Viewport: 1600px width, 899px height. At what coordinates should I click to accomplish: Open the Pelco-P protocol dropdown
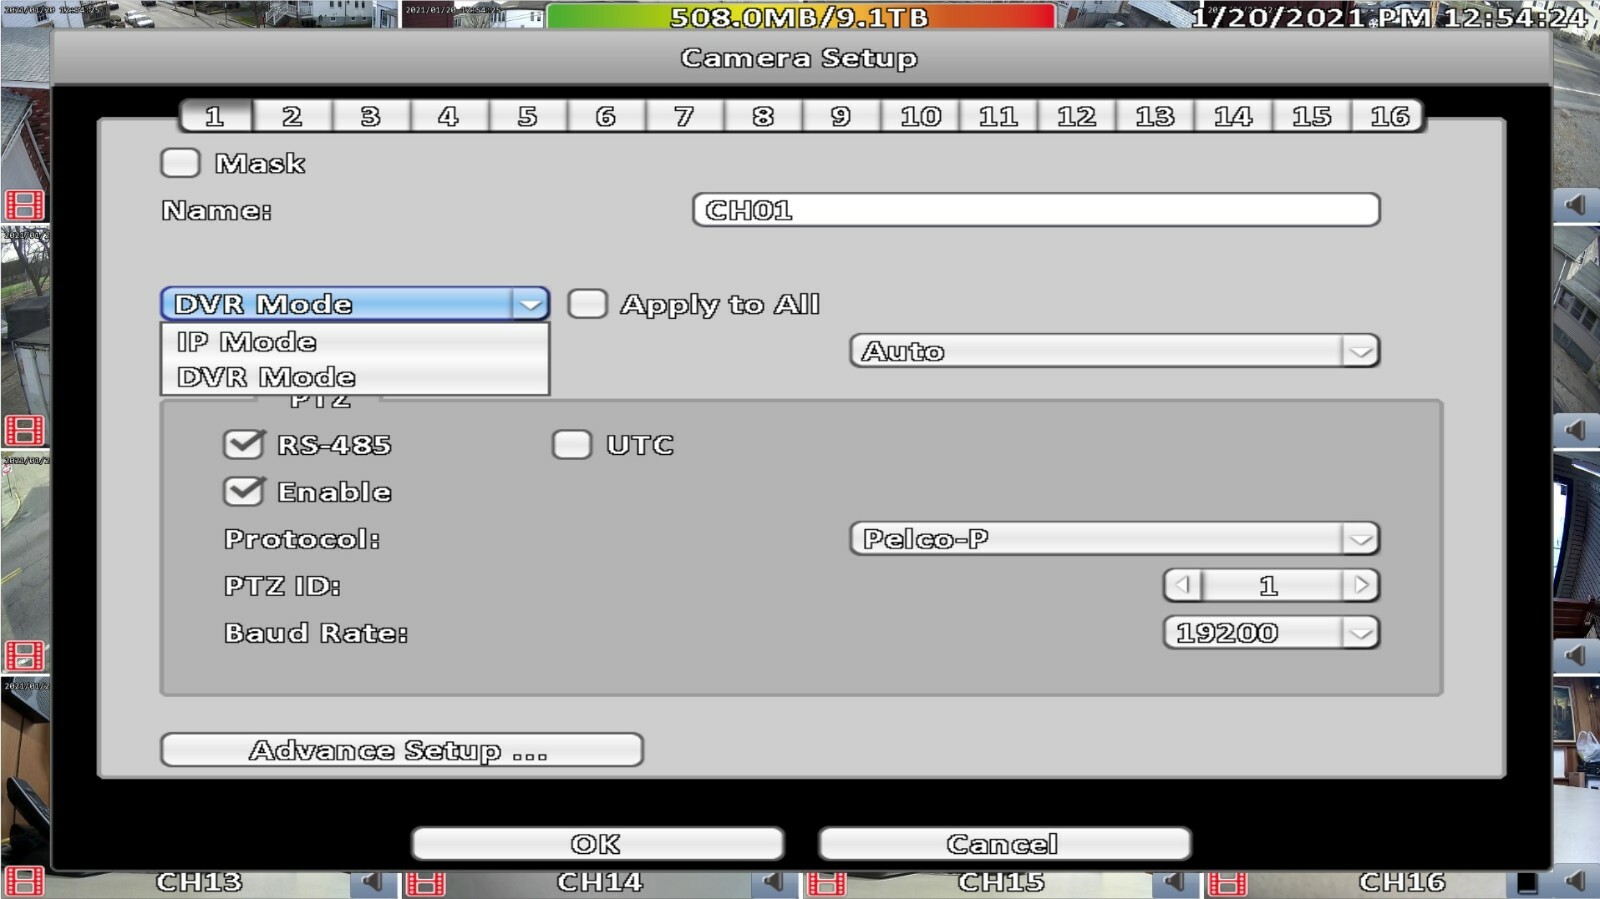click(x=1114, y=539)
